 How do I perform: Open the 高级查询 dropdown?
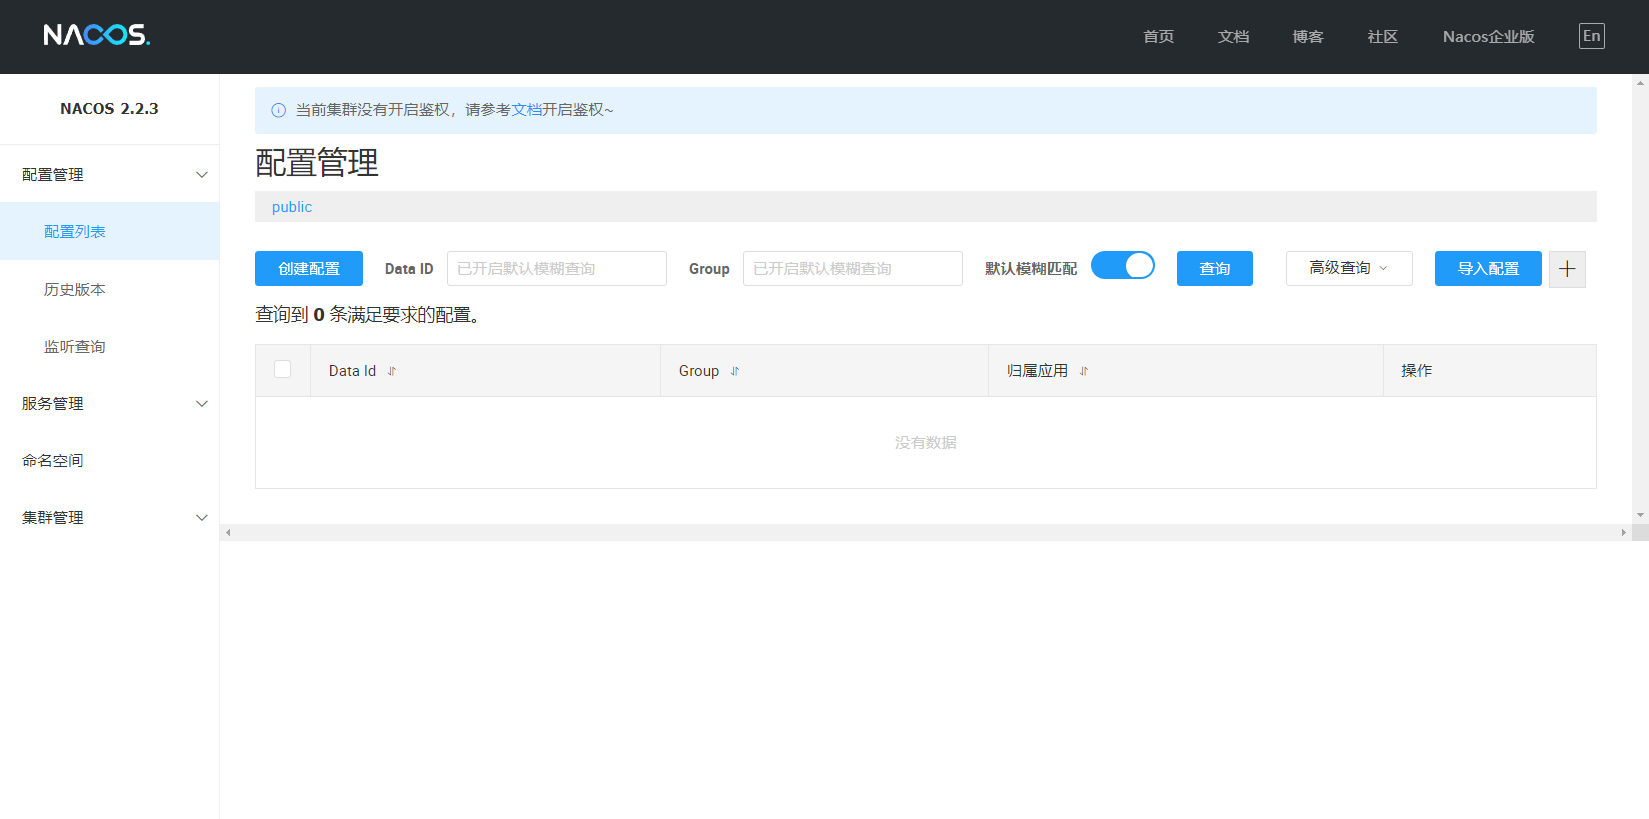click(x=1349, y=268)
